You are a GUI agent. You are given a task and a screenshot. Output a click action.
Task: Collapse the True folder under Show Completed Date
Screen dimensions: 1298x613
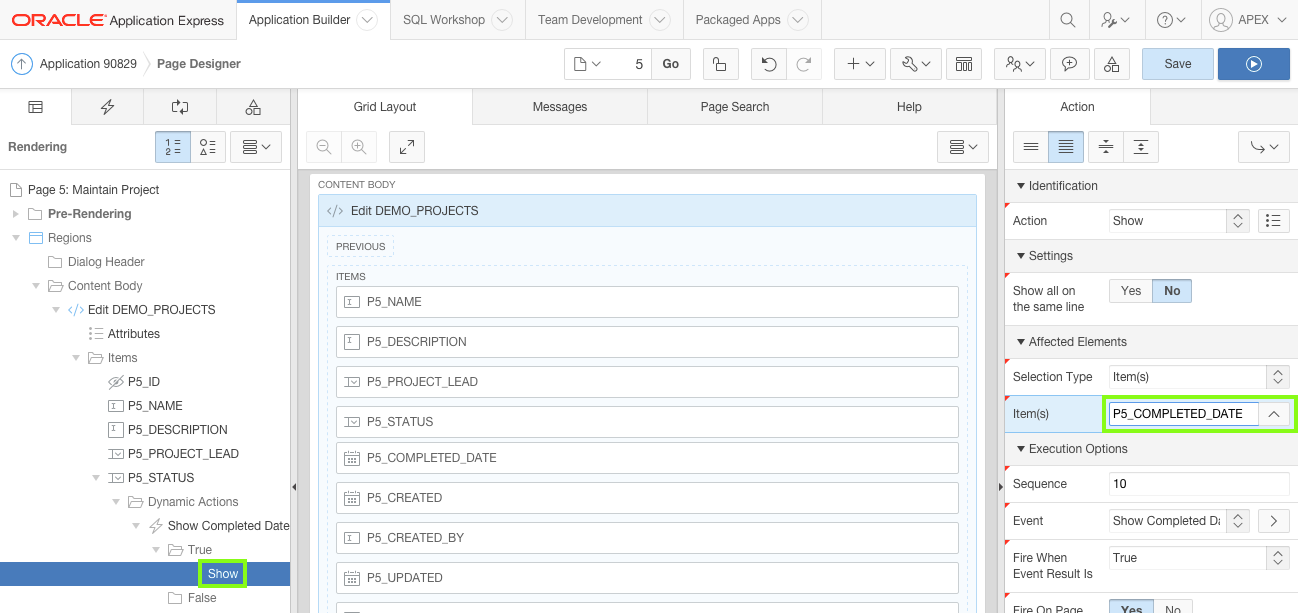tap(156, 549)
